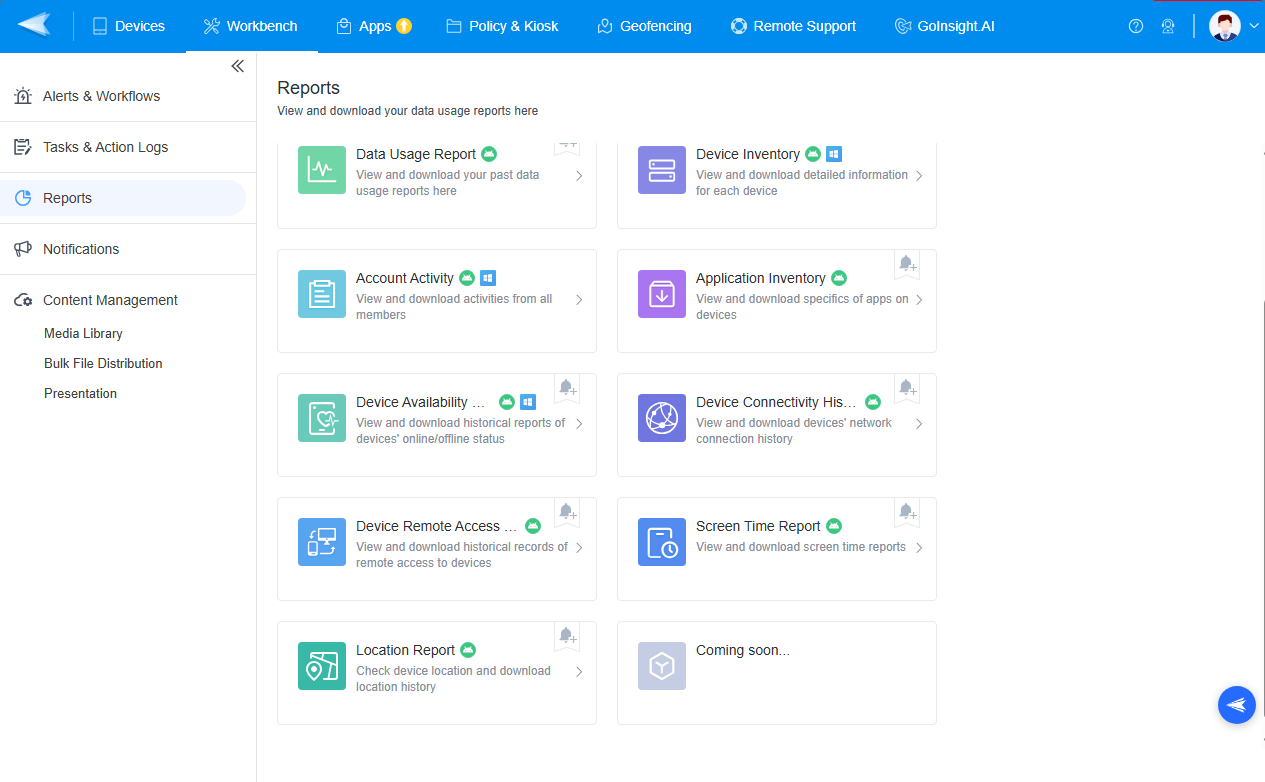This screenshot has width=1265, height=782.
Task: Click the Device Connectivity History globe icon
Action: click(x=662, y=418)
